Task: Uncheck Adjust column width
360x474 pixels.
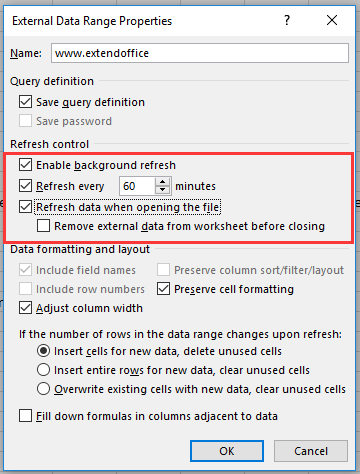Action: click(x=26, y=308)
